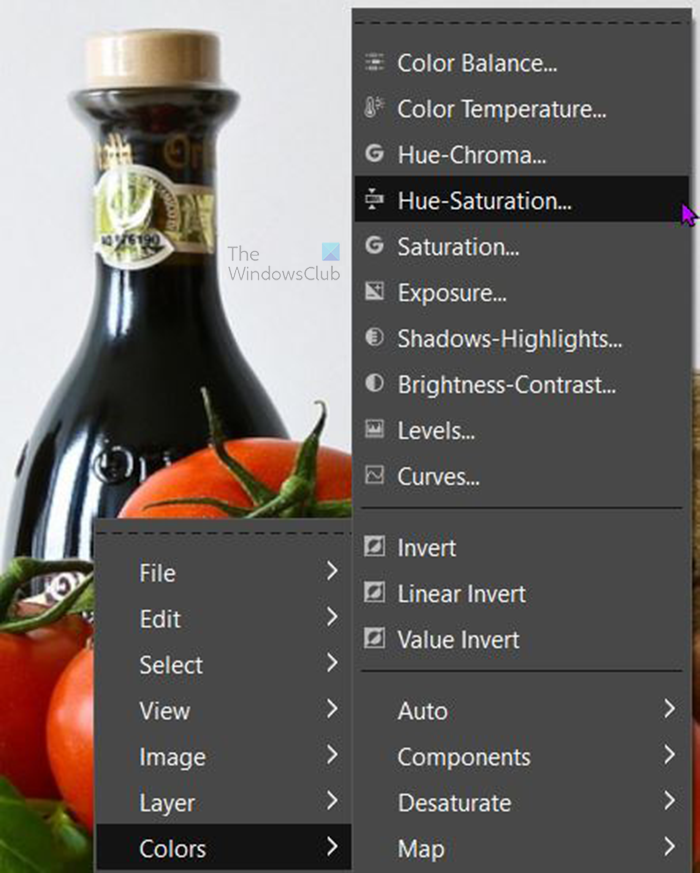Select the Curves icon

click(376, 477)
